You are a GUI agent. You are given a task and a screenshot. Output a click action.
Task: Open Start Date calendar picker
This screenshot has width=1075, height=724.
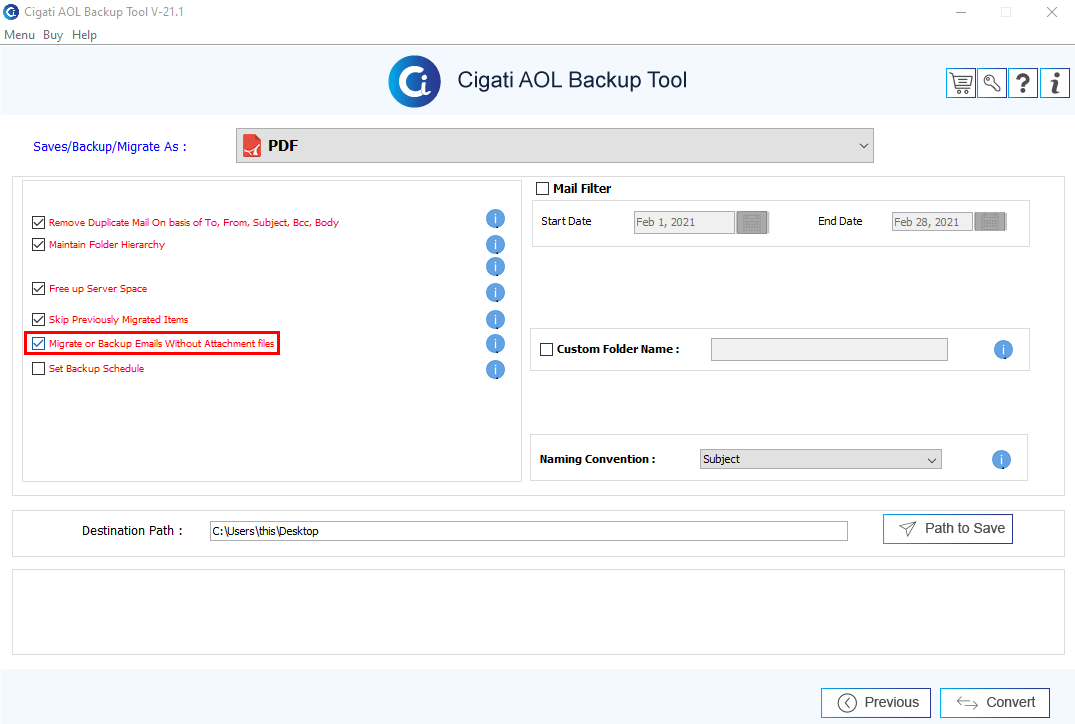click(x=752, y=222)
